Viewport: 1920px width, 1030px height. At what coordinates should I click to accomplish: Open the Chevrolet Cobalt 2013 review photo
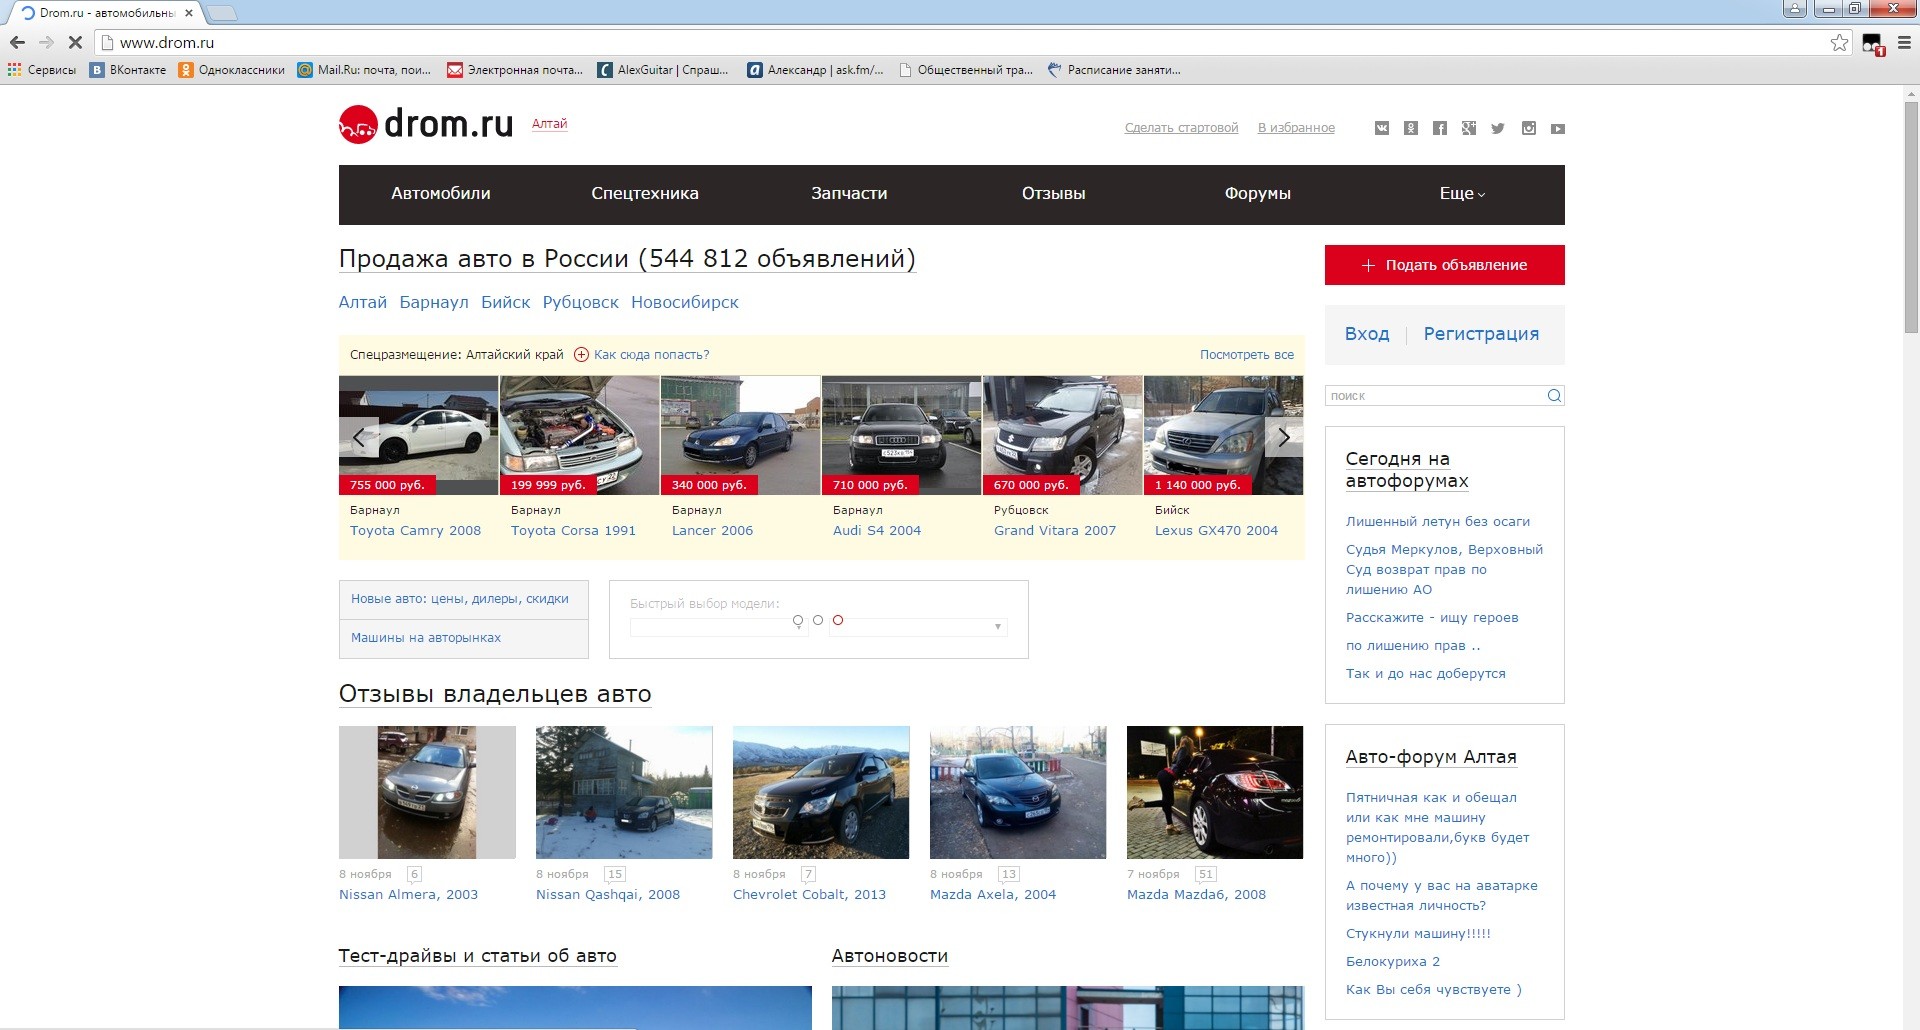[821, 792]
